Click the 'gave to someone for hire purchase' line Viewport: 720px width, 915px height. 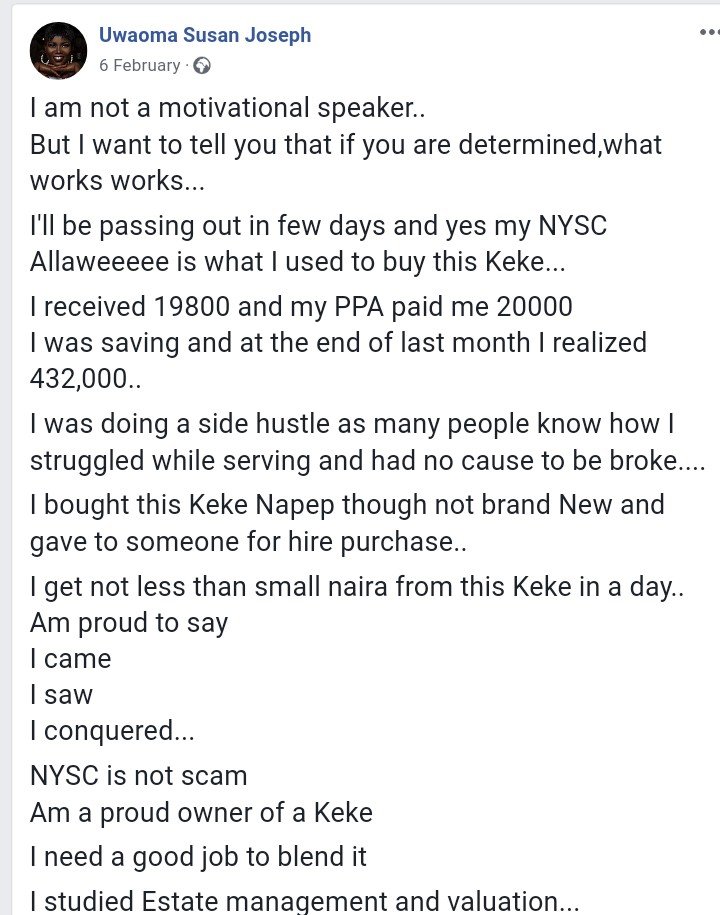[x=248, y=542]
